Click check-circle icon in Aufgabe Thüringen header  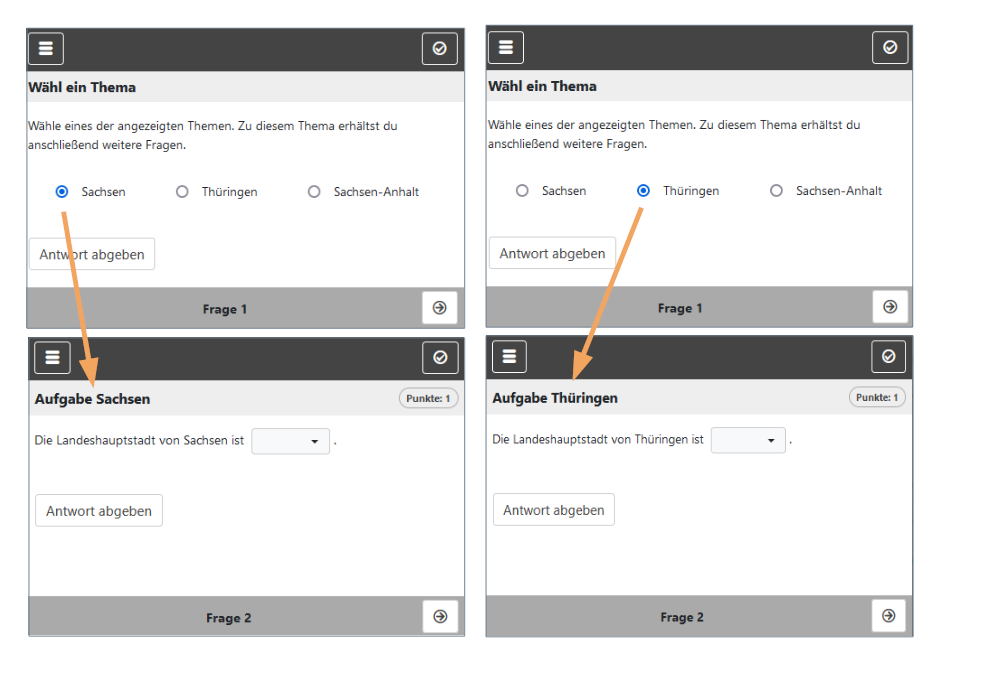[889, 356]
